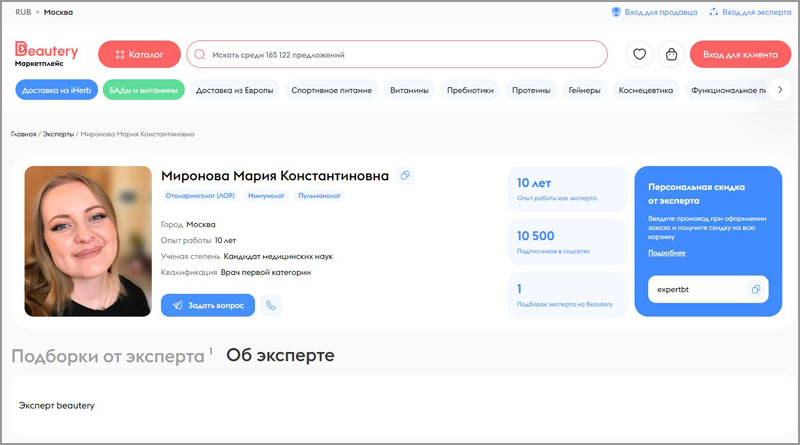Copy expert name with copy icon

(x=405, y=175)
